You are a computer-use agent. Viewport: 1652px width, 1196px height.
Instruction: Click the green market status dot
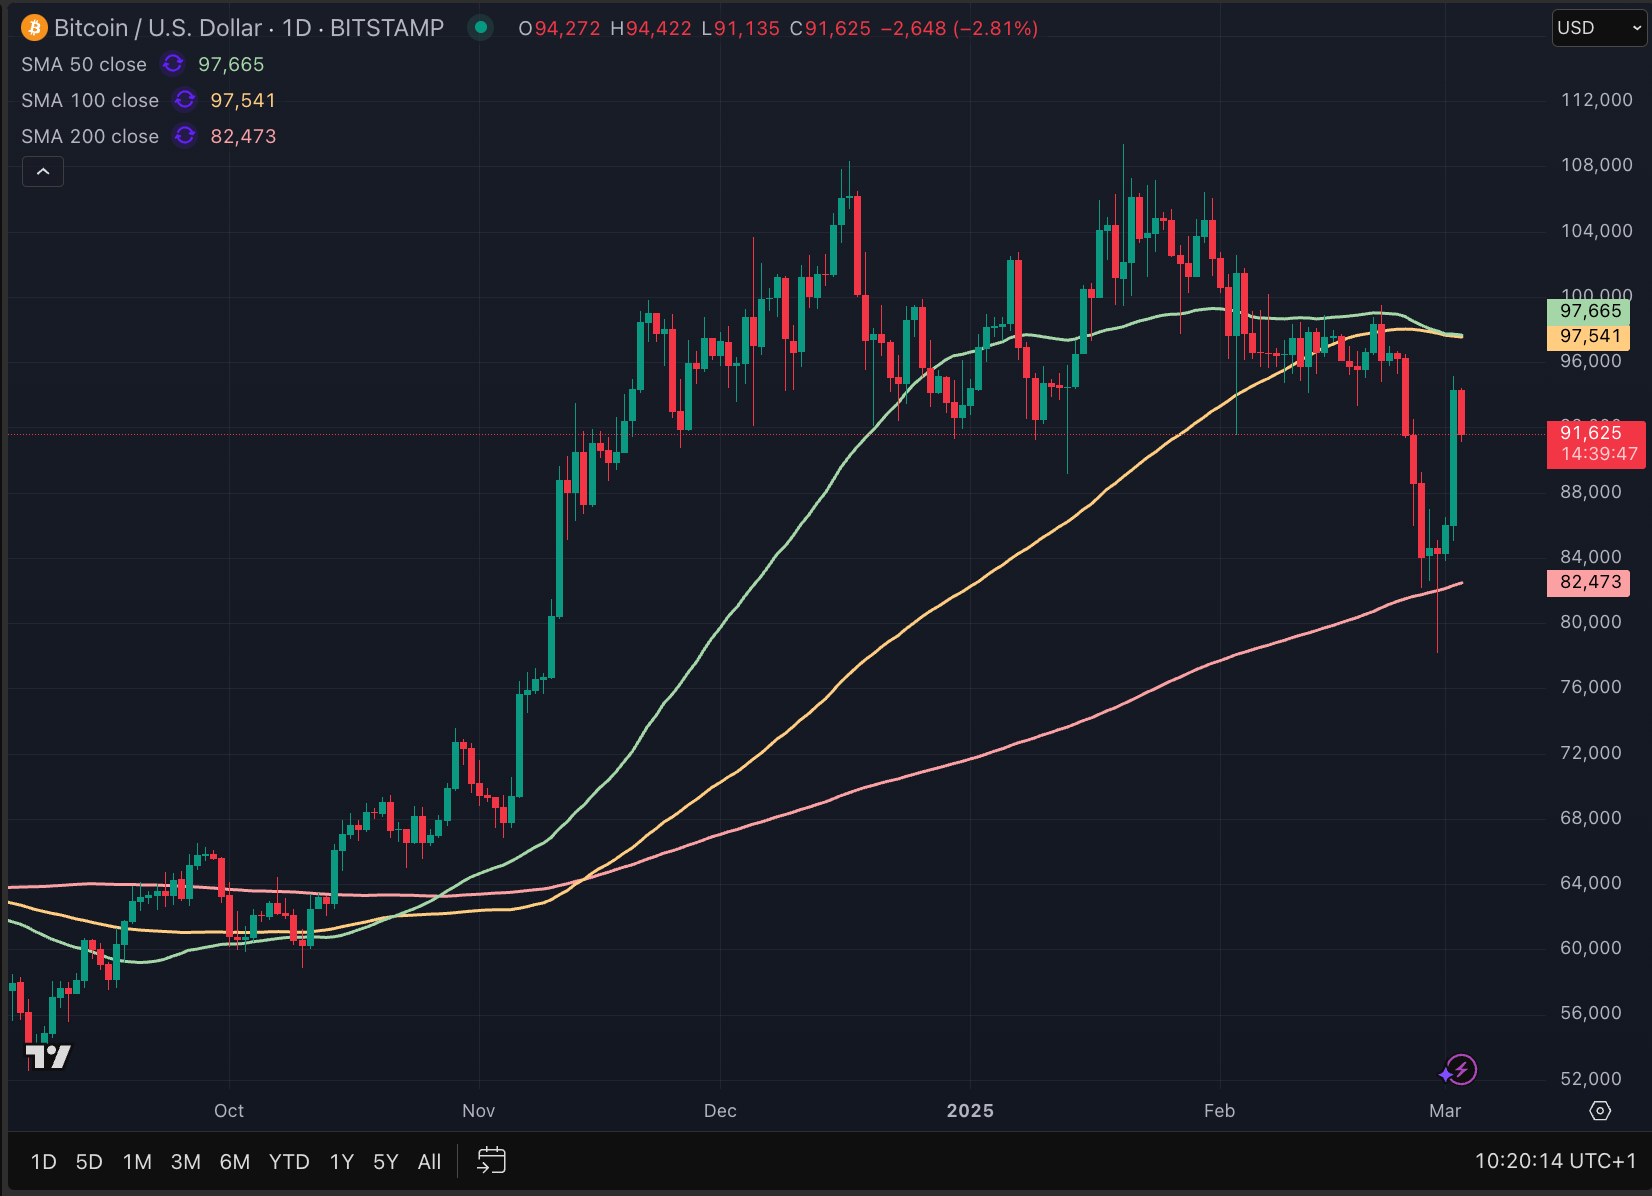pyautogui.click(x=481, y=28)
